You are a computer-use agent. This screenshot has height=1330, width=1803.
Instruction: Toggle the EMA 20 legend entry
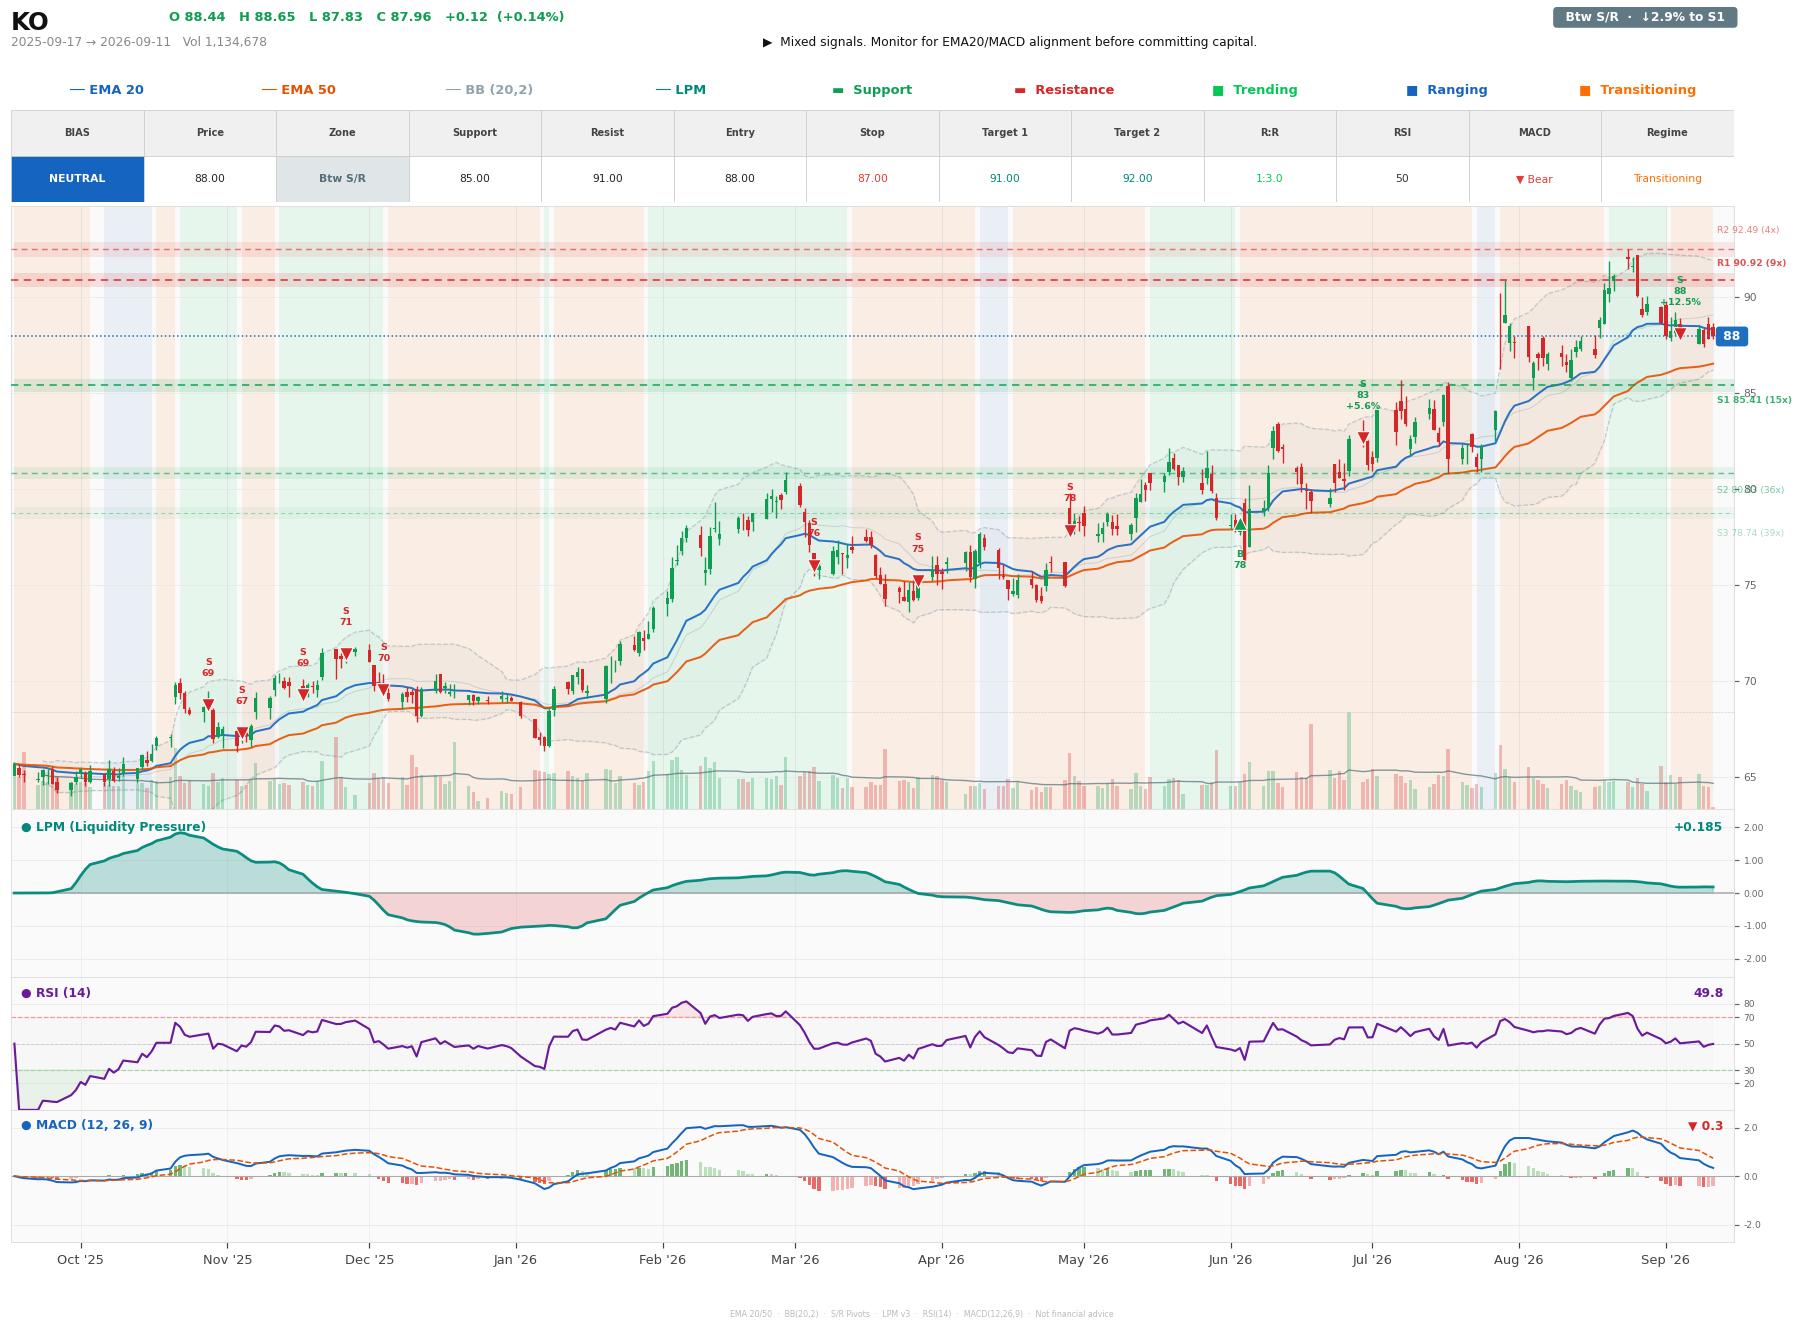point(107,90)
